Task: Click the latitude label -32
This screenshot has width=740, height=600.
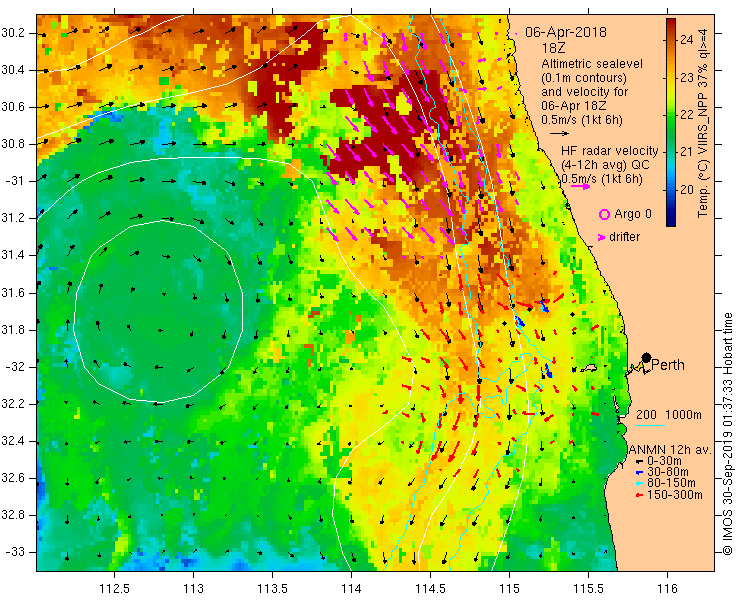Action: pos(17,367)
